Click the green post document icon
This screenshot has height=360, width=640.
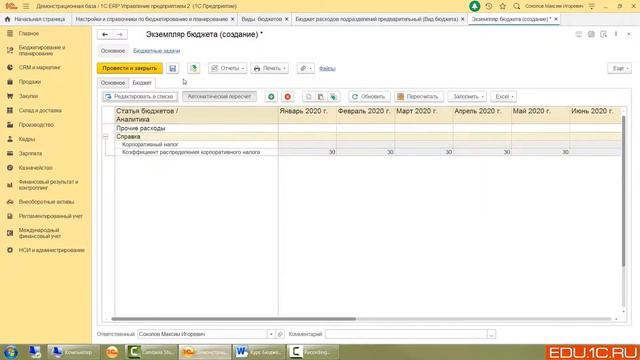[x=193, y=68]
